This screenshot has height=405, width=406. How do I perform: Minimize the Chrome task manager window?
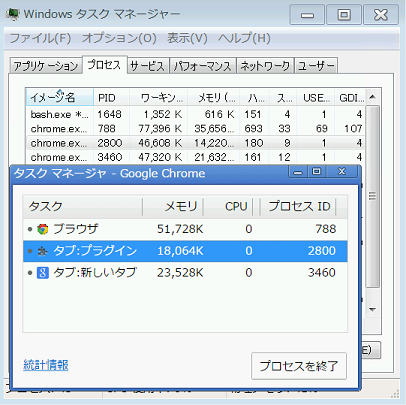pos(298,172)
